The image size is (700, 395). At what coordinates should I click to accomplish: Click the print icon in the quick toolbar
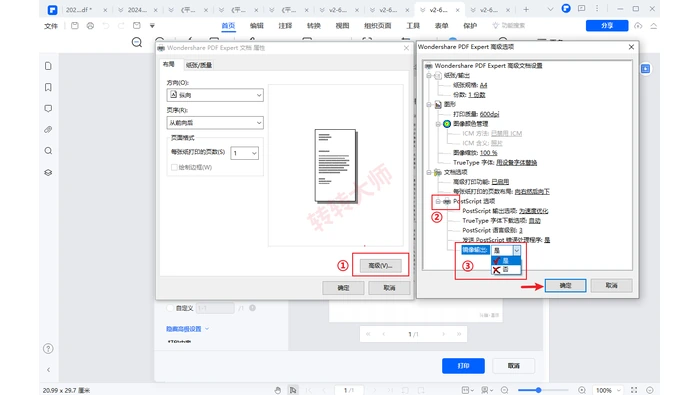click(90, 26)
